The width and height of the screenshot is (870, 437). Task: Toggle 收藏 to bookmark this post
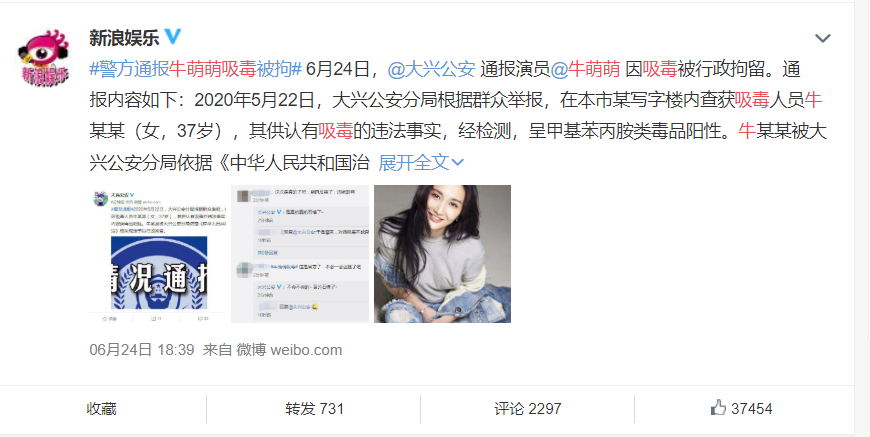(x=102, y=409)
